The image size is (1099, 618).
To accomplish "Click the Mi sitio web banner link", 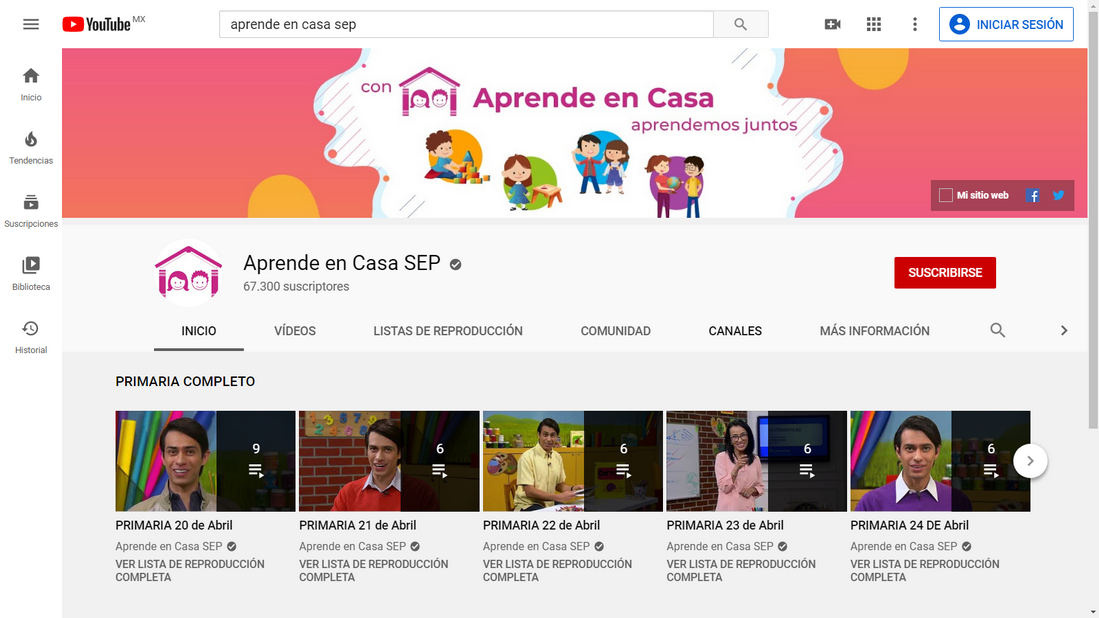I will (975, 195).
